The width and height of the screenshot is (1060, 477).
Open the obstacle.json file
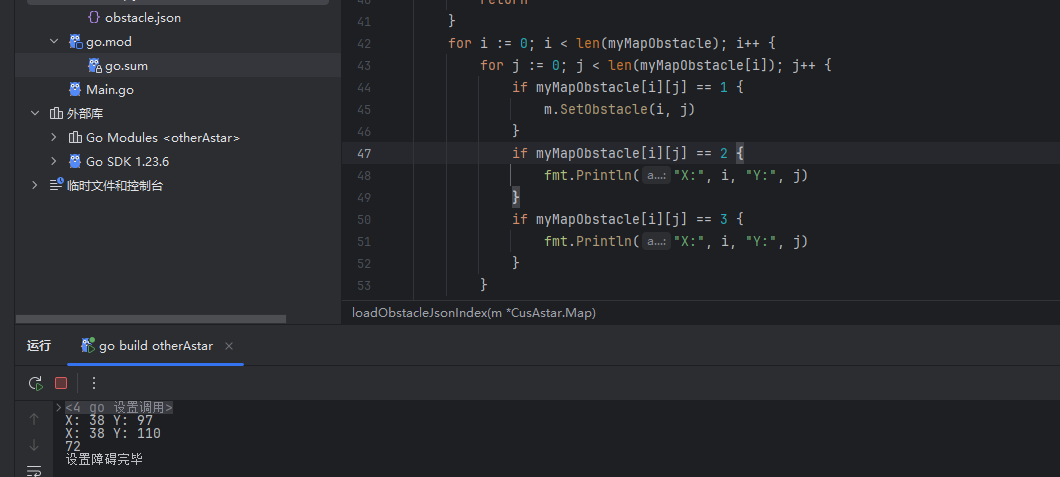143,18
